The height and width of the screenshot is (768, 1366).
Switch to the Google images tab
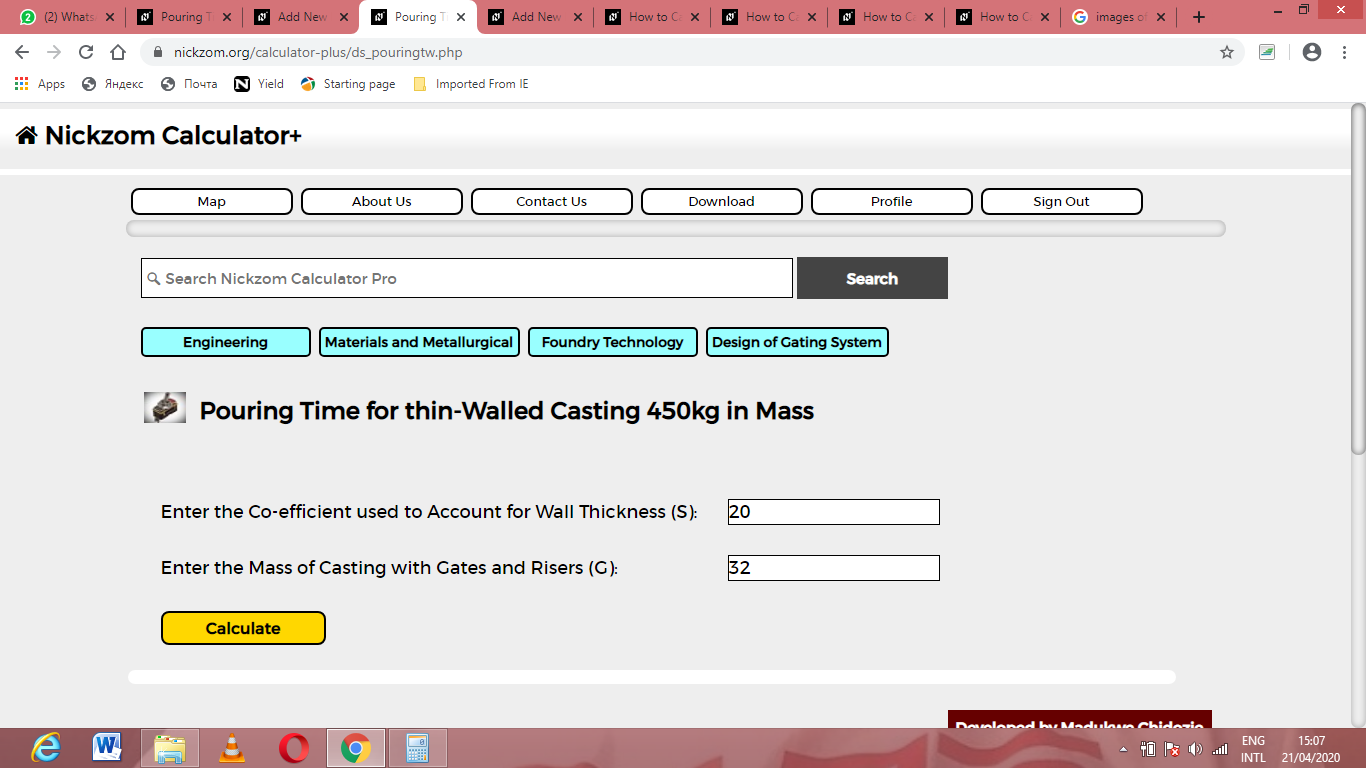pyautogui.click(x=1119, y=17)
